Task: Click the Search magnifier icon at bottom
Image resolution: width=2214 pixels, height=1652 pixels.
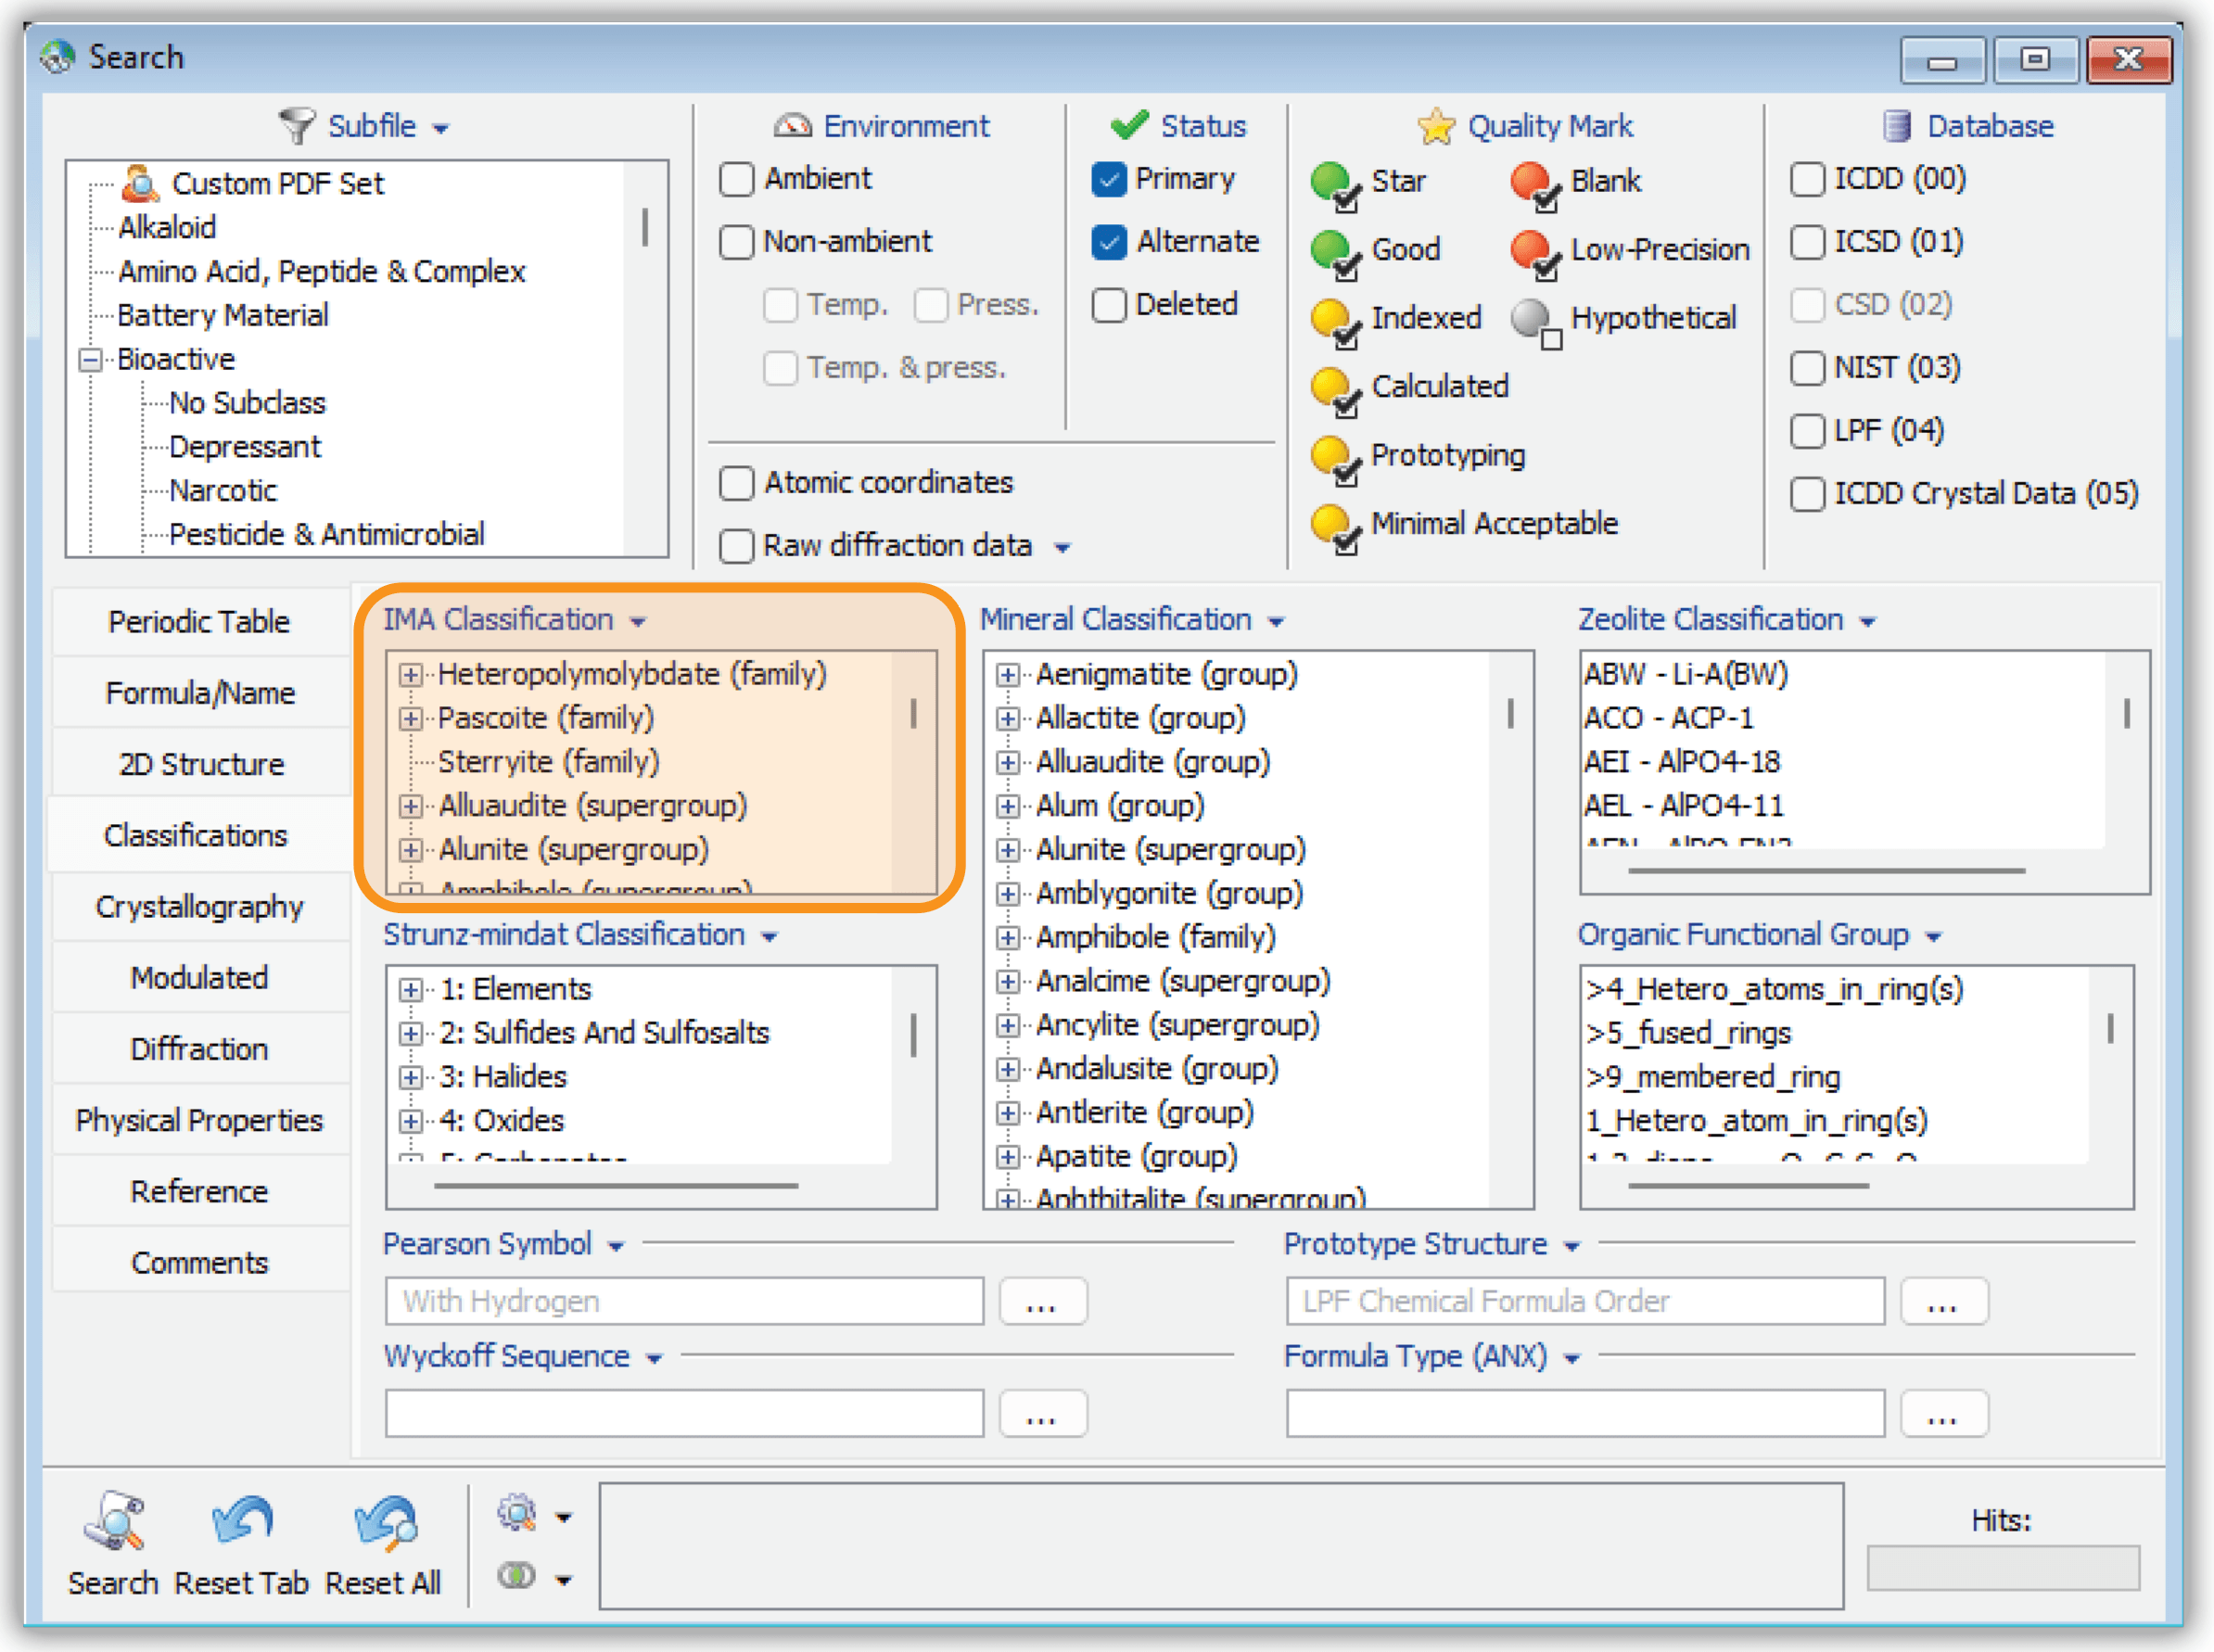Action: 115,1521
